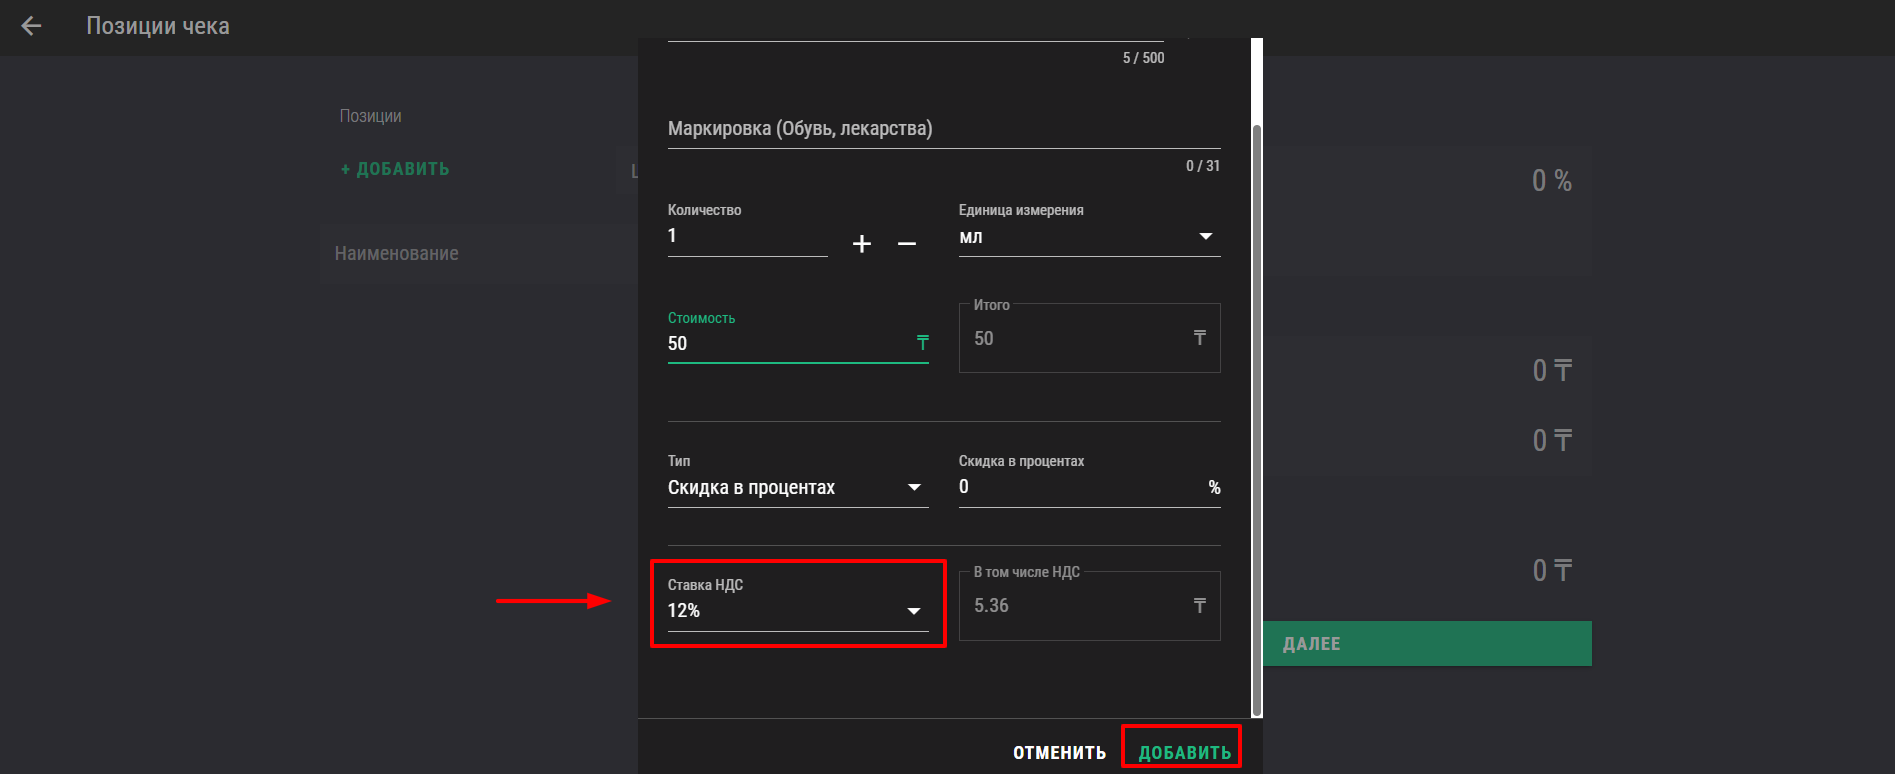Click + ДОБАВИТЬ under Позиции

tap(395, 169)
